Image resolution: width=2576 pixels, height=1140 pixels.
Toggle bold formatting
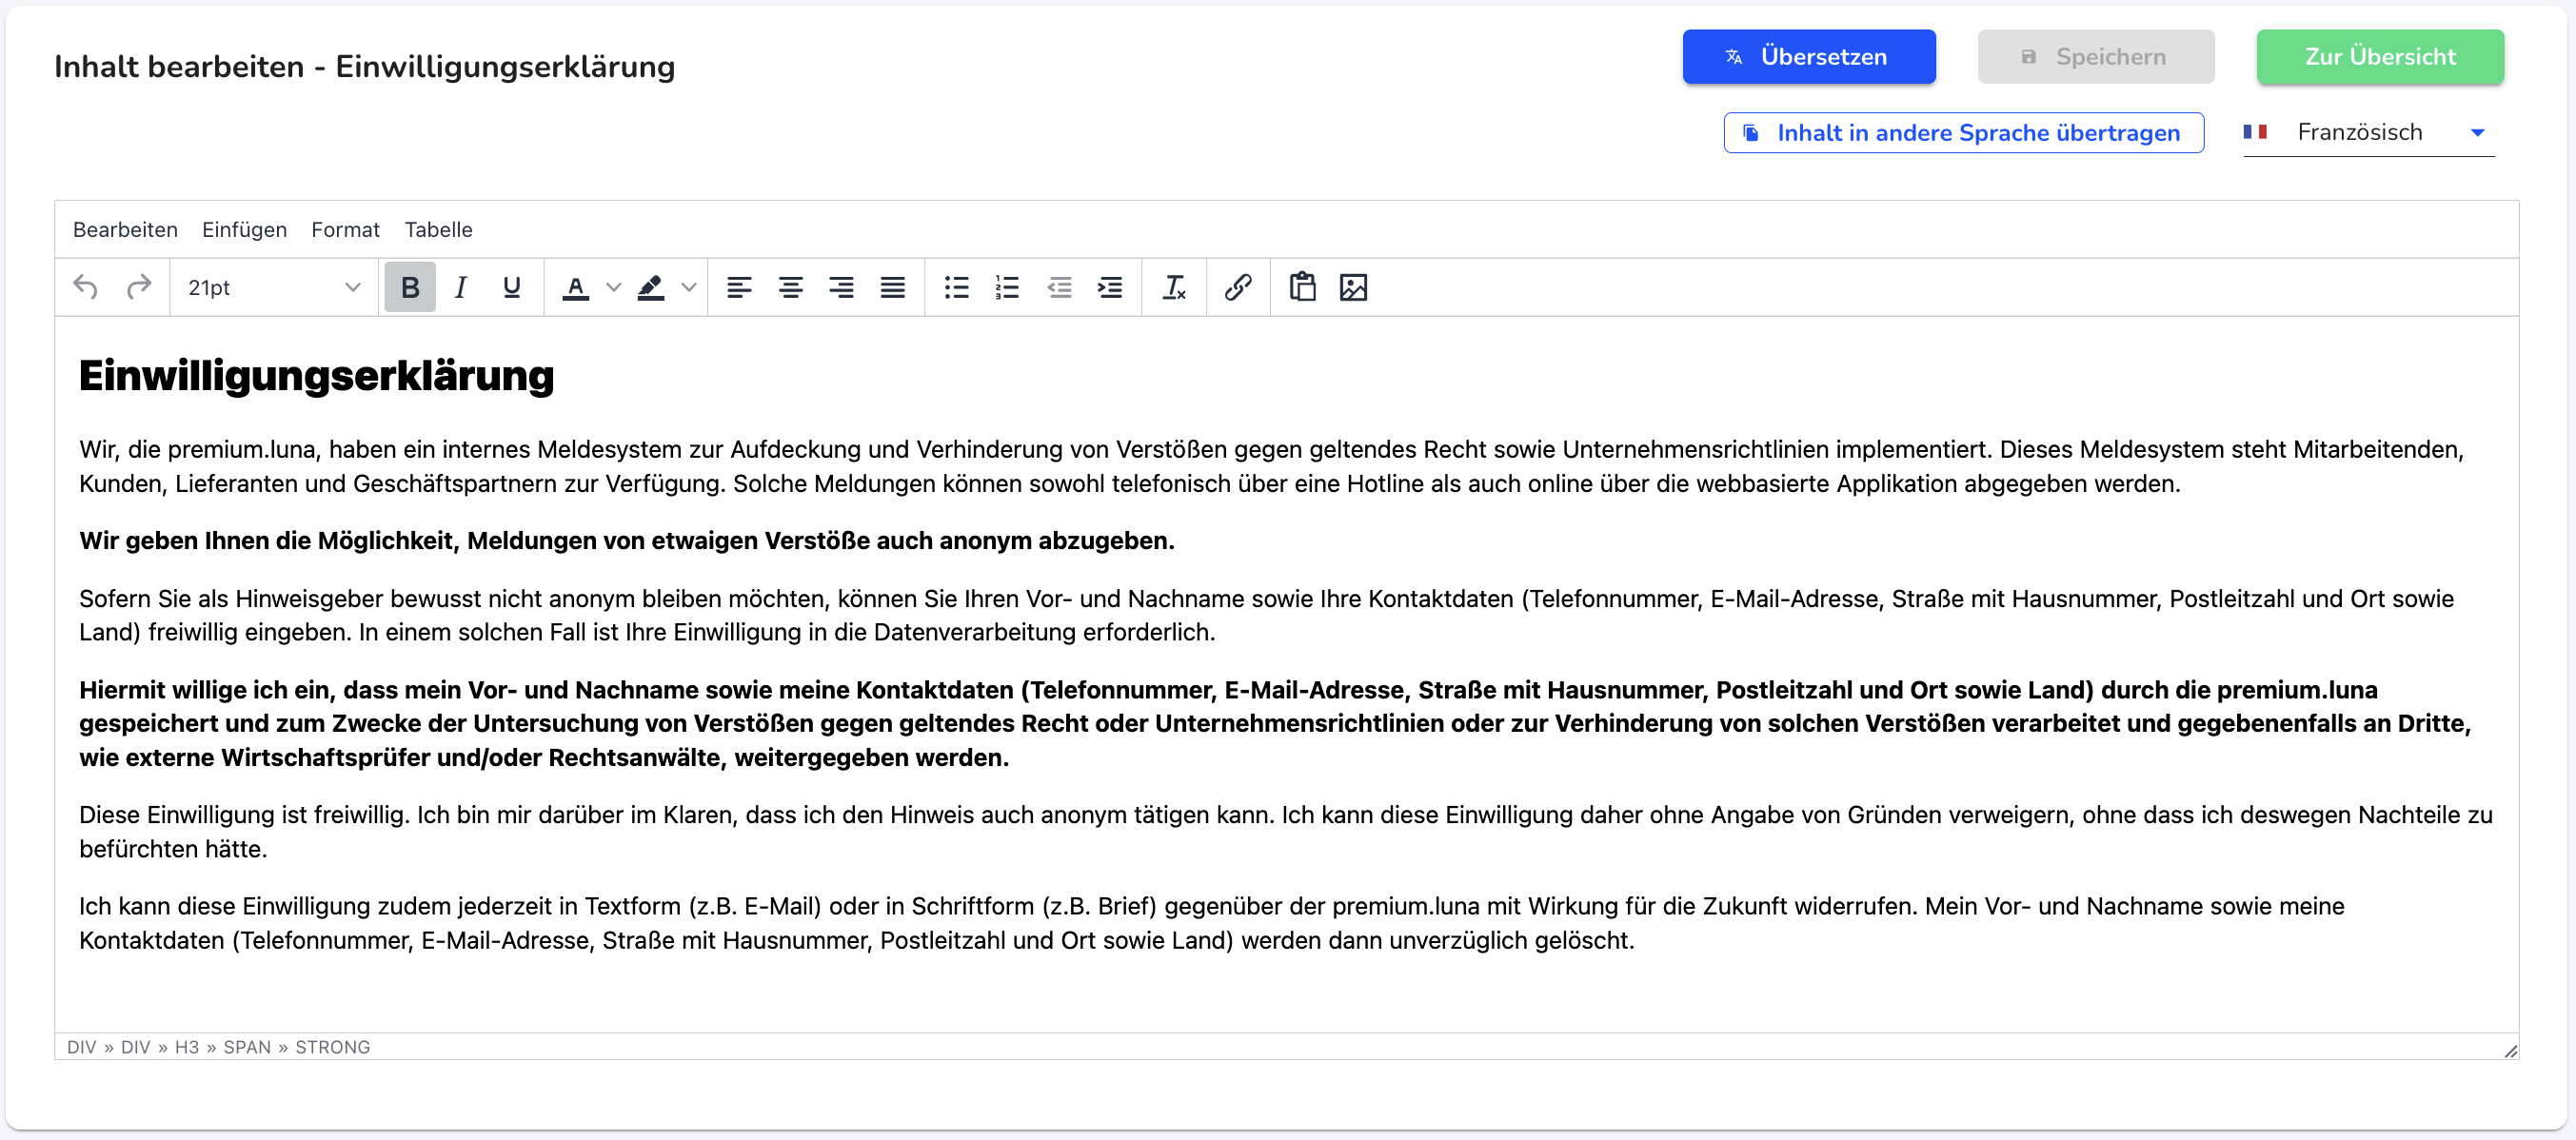point(410,288)
